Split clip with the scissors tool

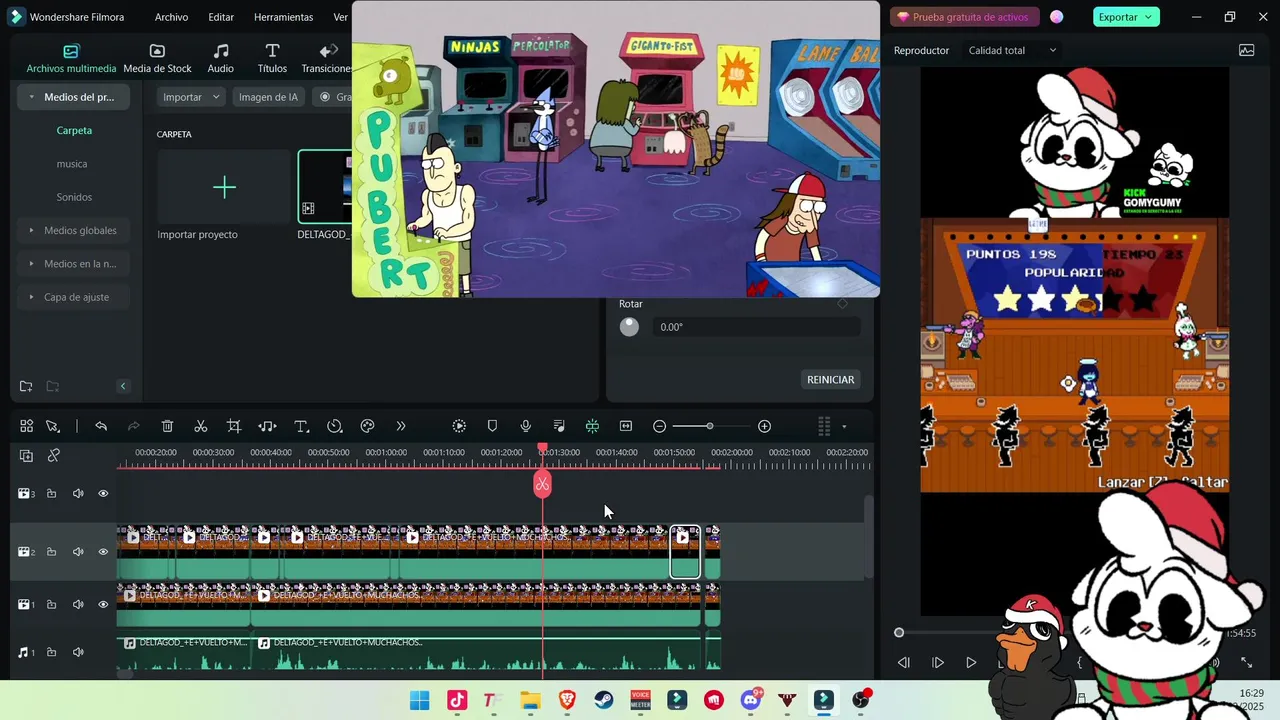[x=200, y=426]
